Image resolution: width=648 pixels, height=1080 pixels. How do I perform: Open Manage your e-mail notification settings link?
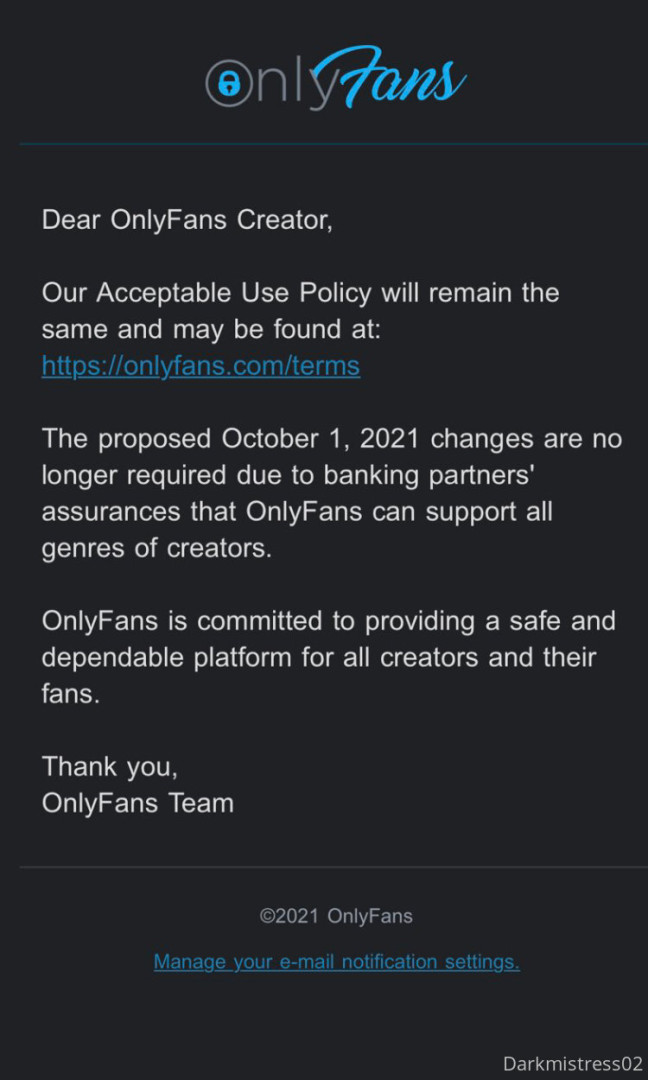(x=336, y=962)
